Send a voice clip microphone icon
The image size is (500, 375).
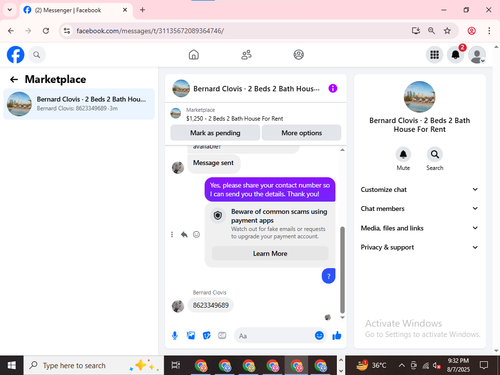click(x=175, y=336)
